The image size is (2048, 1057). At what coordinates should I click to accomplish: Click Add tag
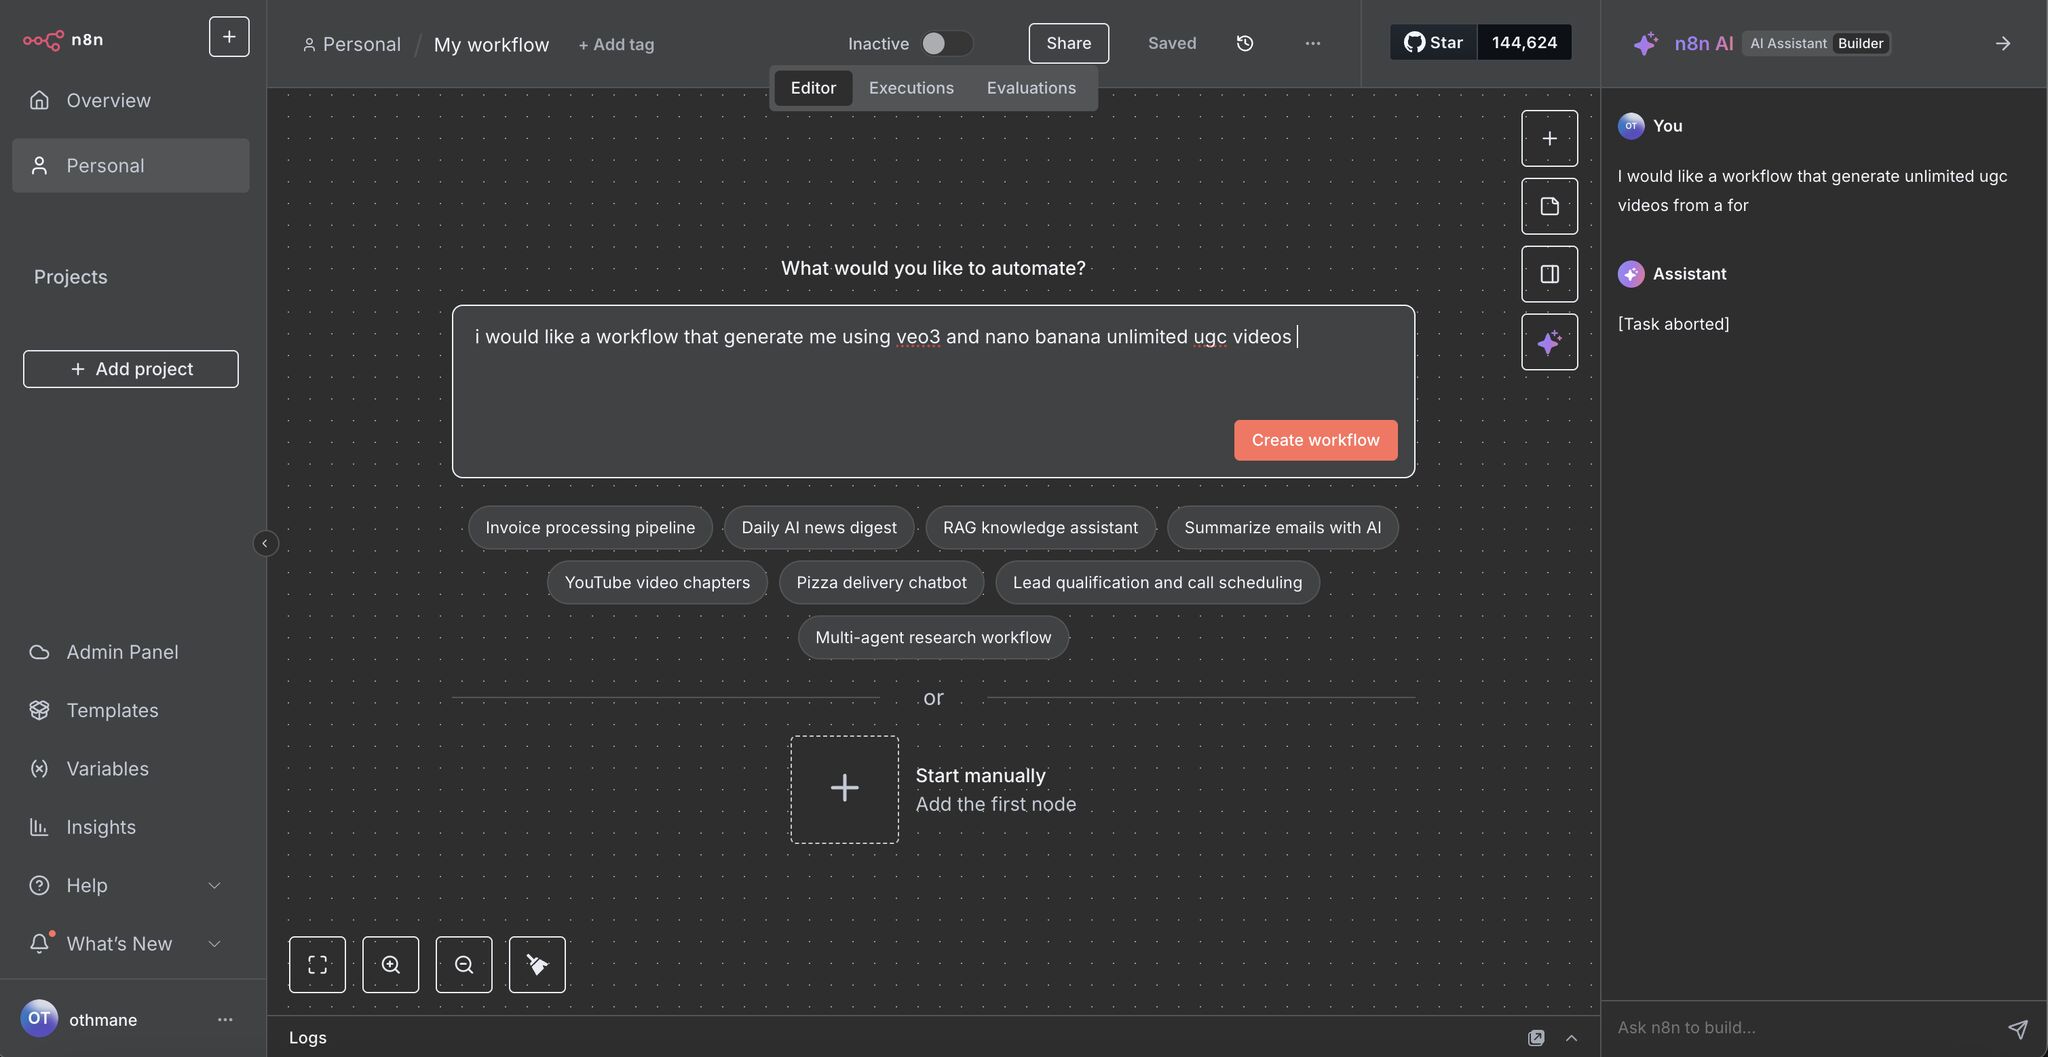[616, 45]
